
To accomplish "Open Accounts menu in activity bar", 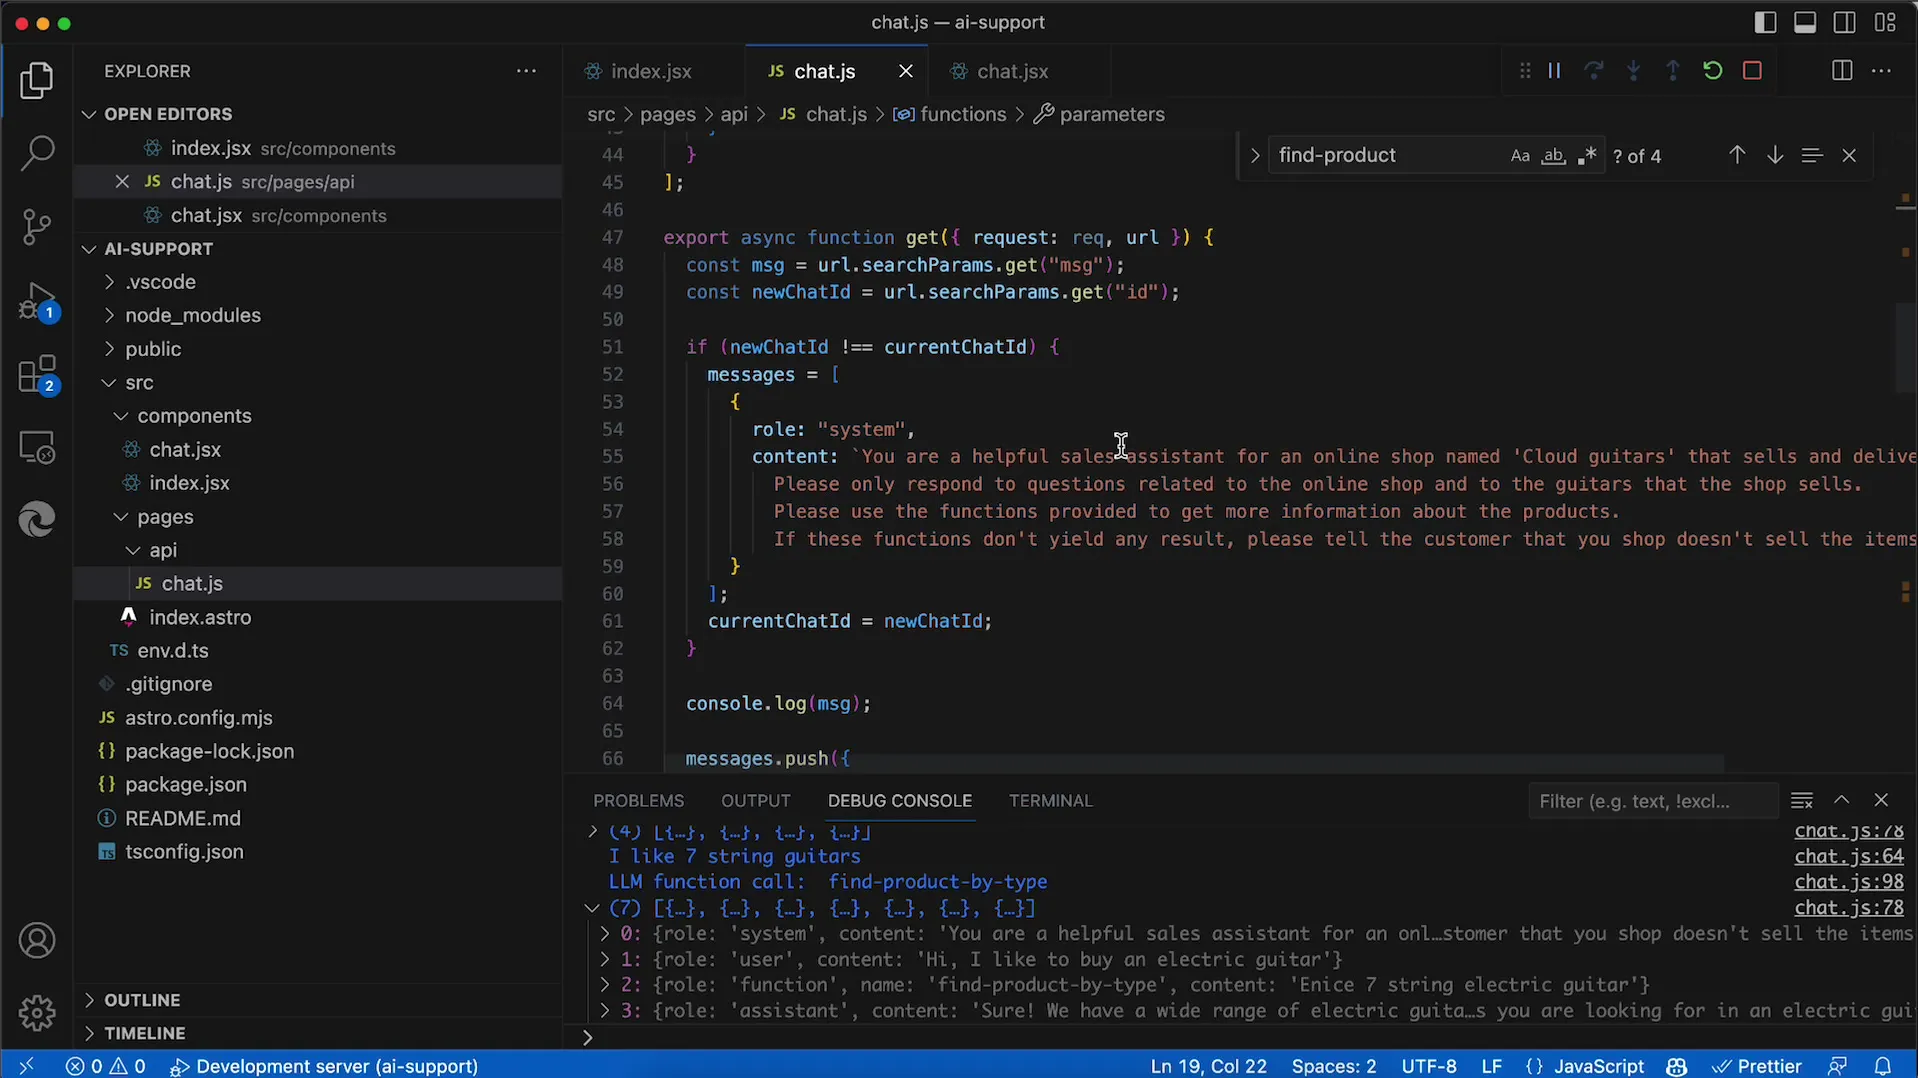I will coord(37,941).
